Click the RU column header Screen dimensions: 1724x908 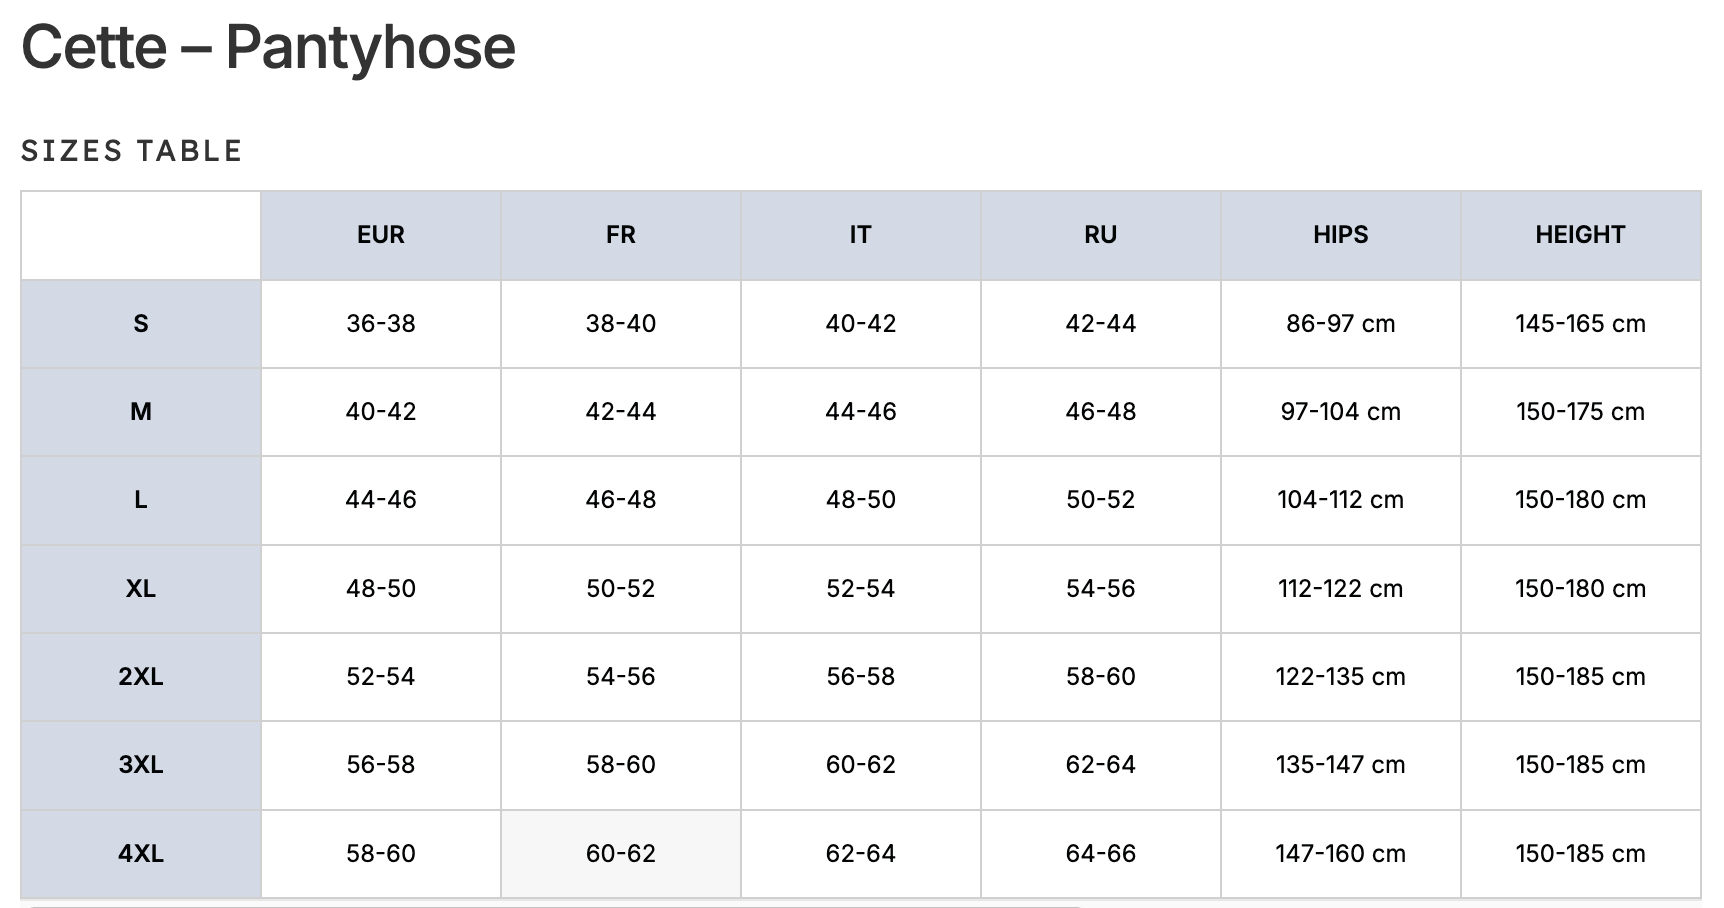tap(1100, 235)
